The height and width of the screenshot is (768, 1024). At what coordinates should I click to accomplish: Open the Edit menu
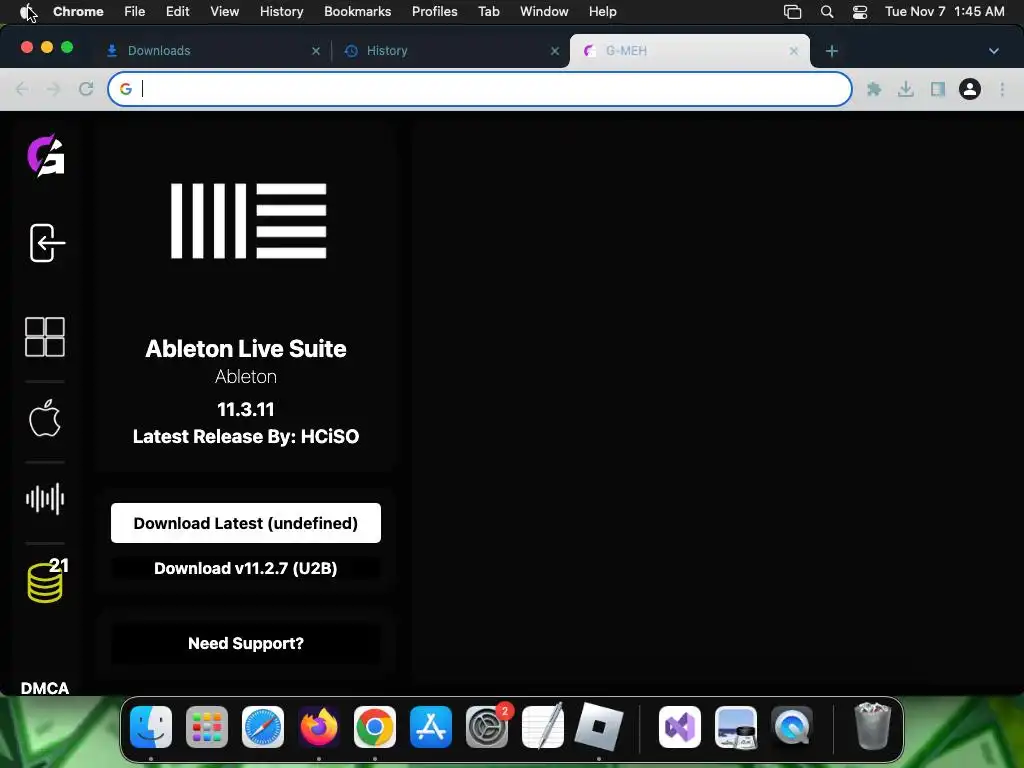point(178,12)
